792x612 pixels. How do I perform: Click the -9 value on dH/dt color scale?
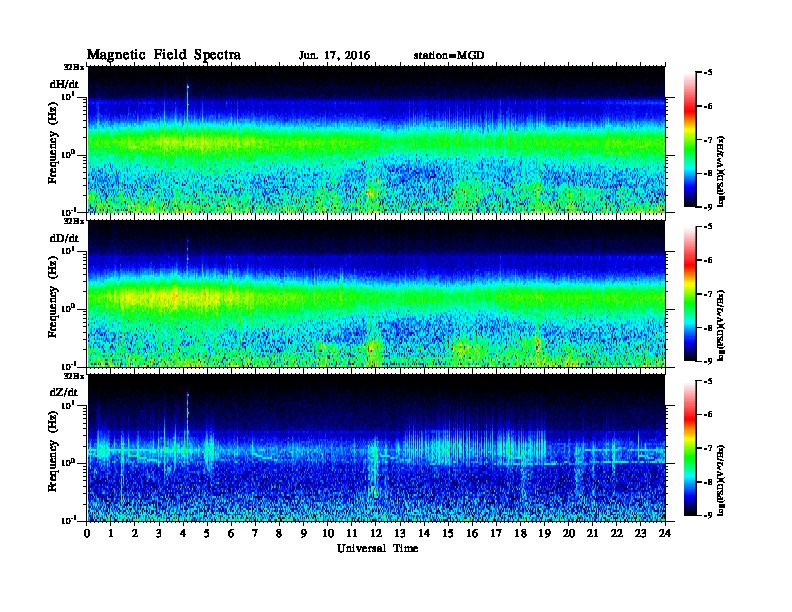(708, 207)
